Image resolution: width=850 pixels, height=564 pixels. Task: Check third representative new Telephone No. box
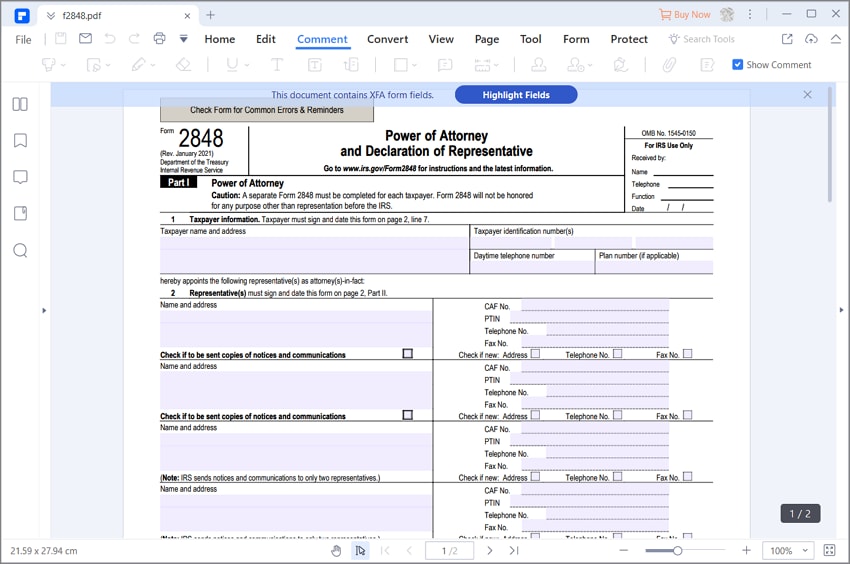click(617, 476)
